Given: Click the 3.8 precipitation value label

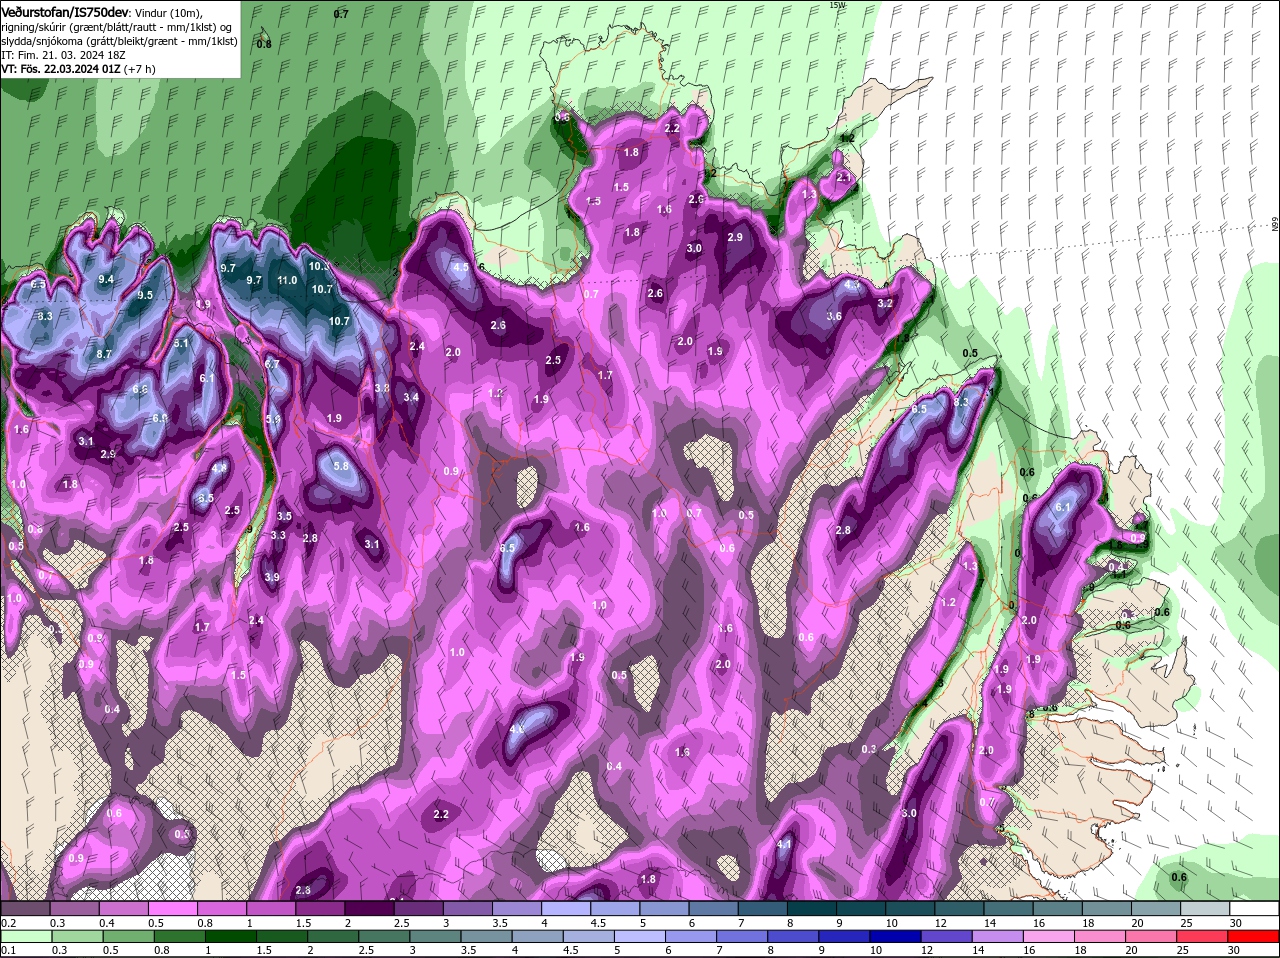Looking at the screenshot, I should click(x=381, y=388).
